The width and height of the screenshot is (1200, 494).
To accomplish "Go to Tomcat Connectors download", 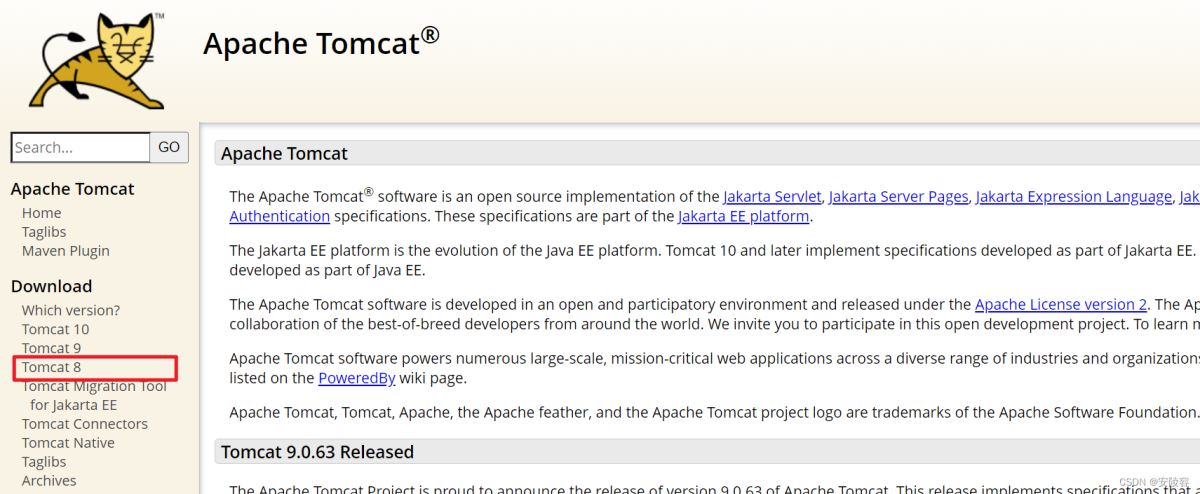I will click(84, 424).
